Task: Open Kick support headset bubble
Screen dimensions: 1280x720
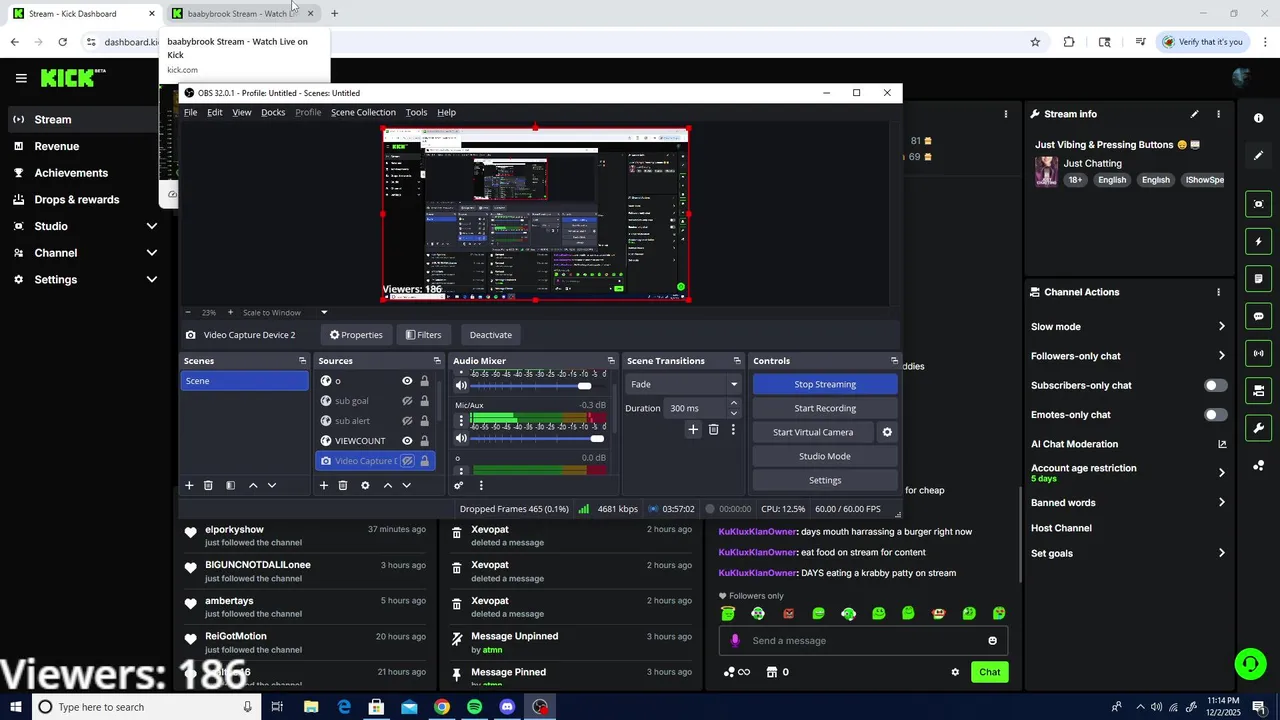Action: pos(1249,663)
